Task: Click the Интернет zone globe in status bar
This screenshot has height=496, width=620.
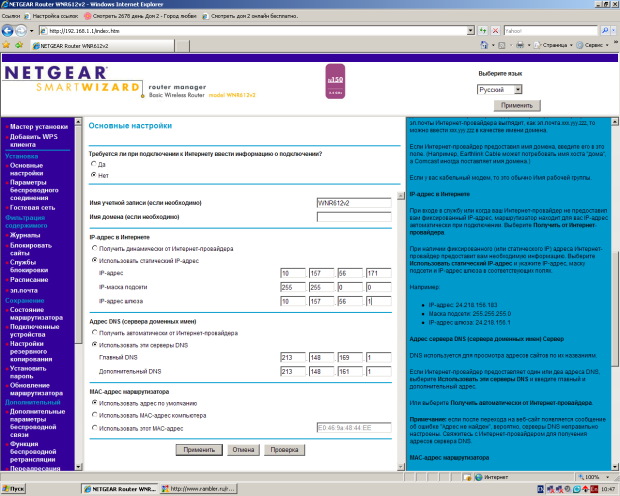Action: (479, 477)
